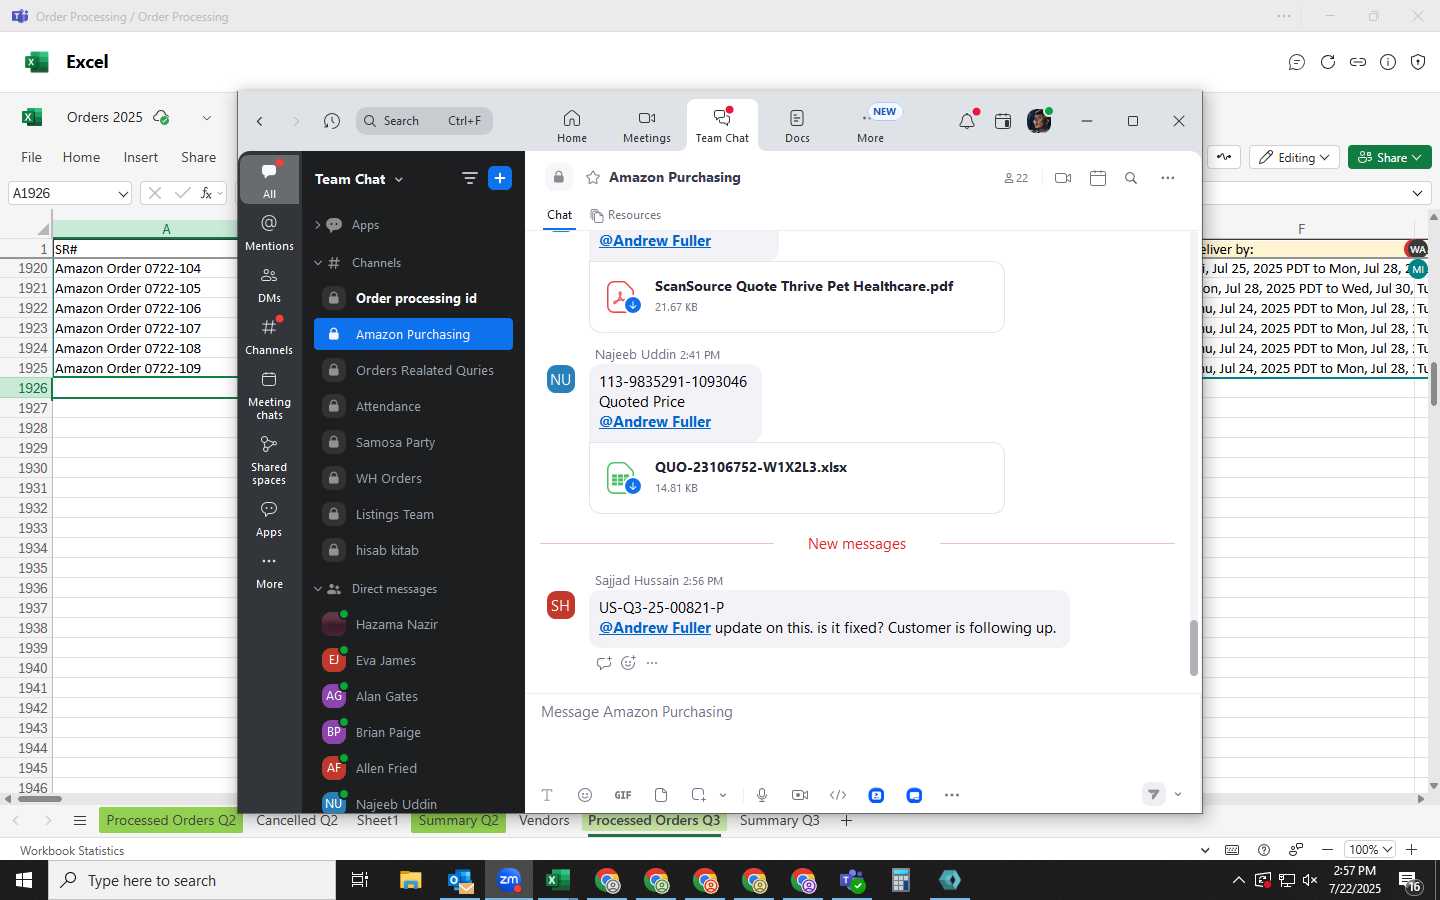
Task: Open All chats in the Zoom sidebar
Action: pos(269,180)
